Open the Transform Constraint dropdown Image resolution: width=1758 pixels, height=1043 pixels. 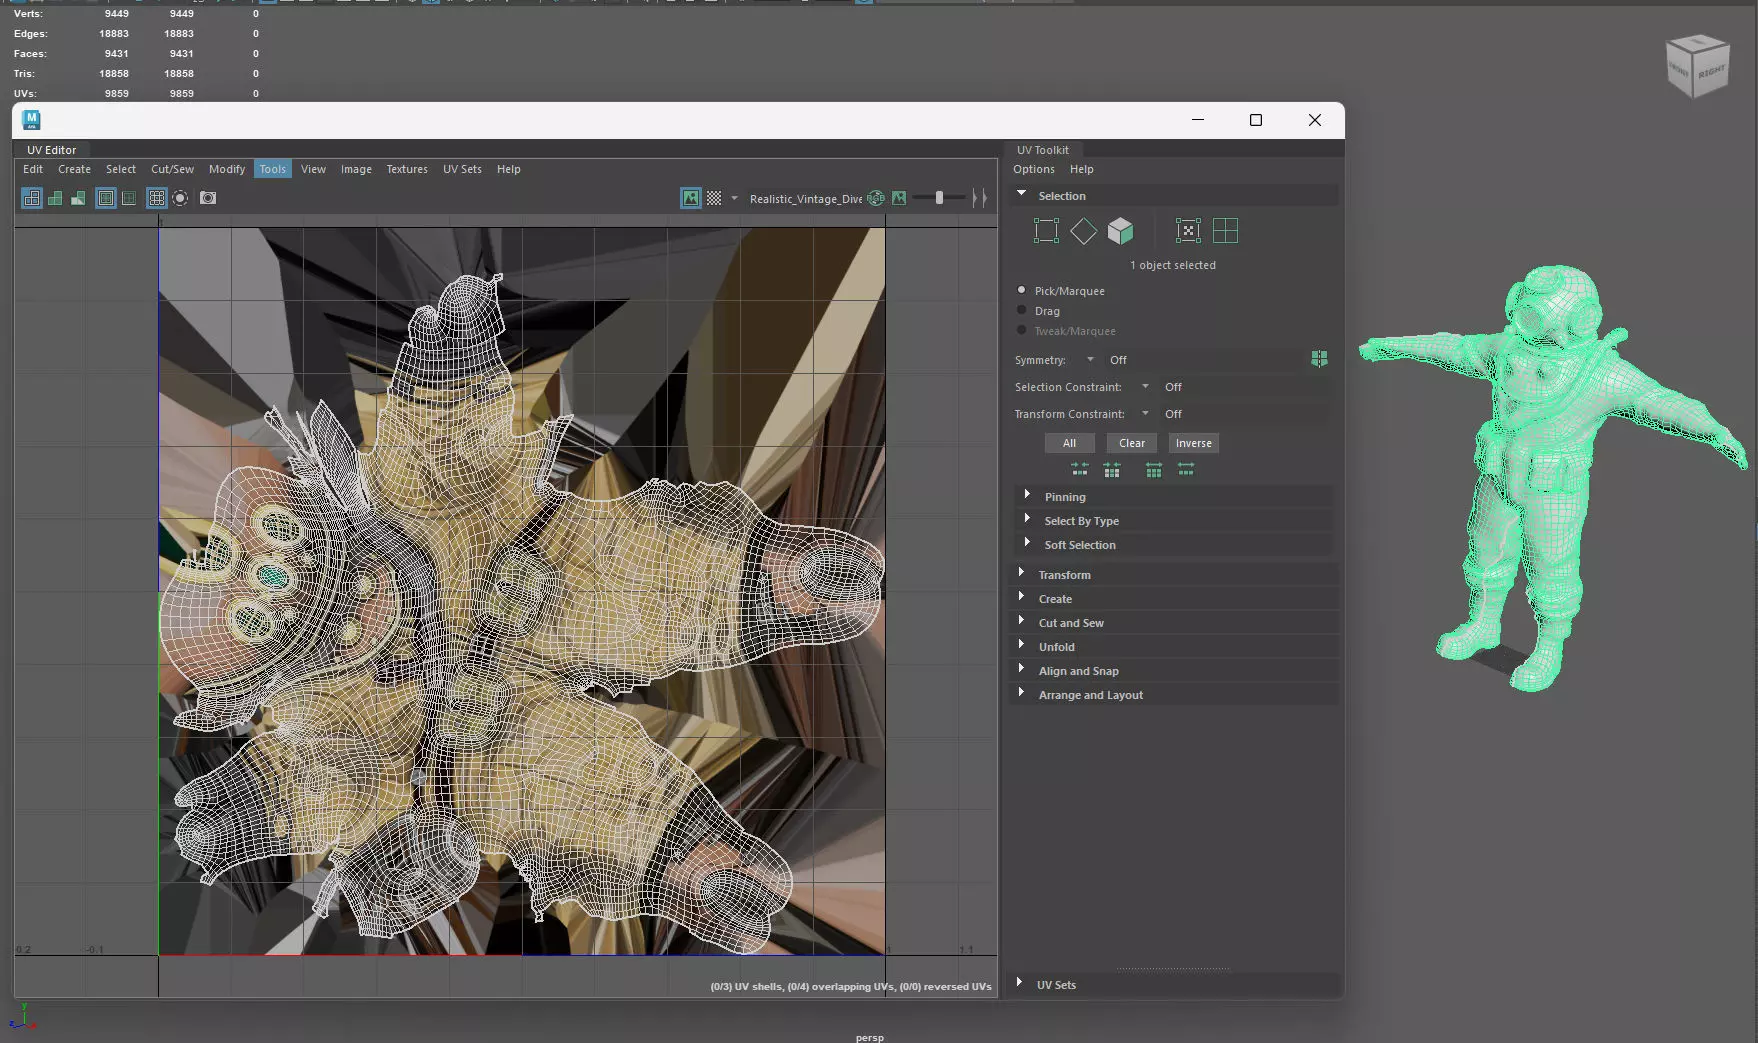tap(1145, 414)
